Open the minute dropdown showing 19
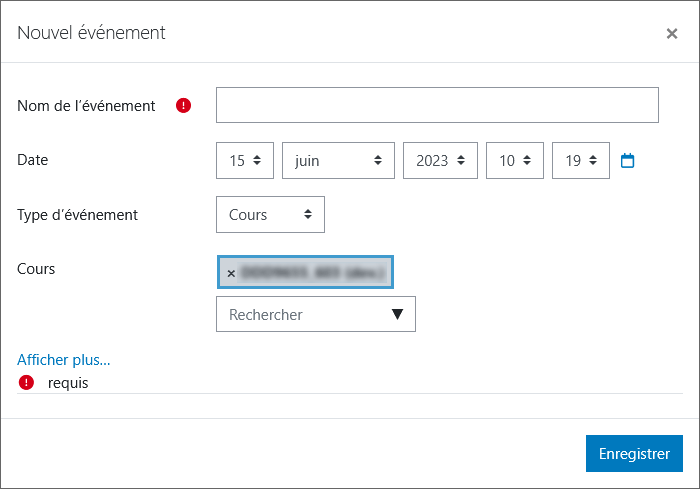 point(580,160)
